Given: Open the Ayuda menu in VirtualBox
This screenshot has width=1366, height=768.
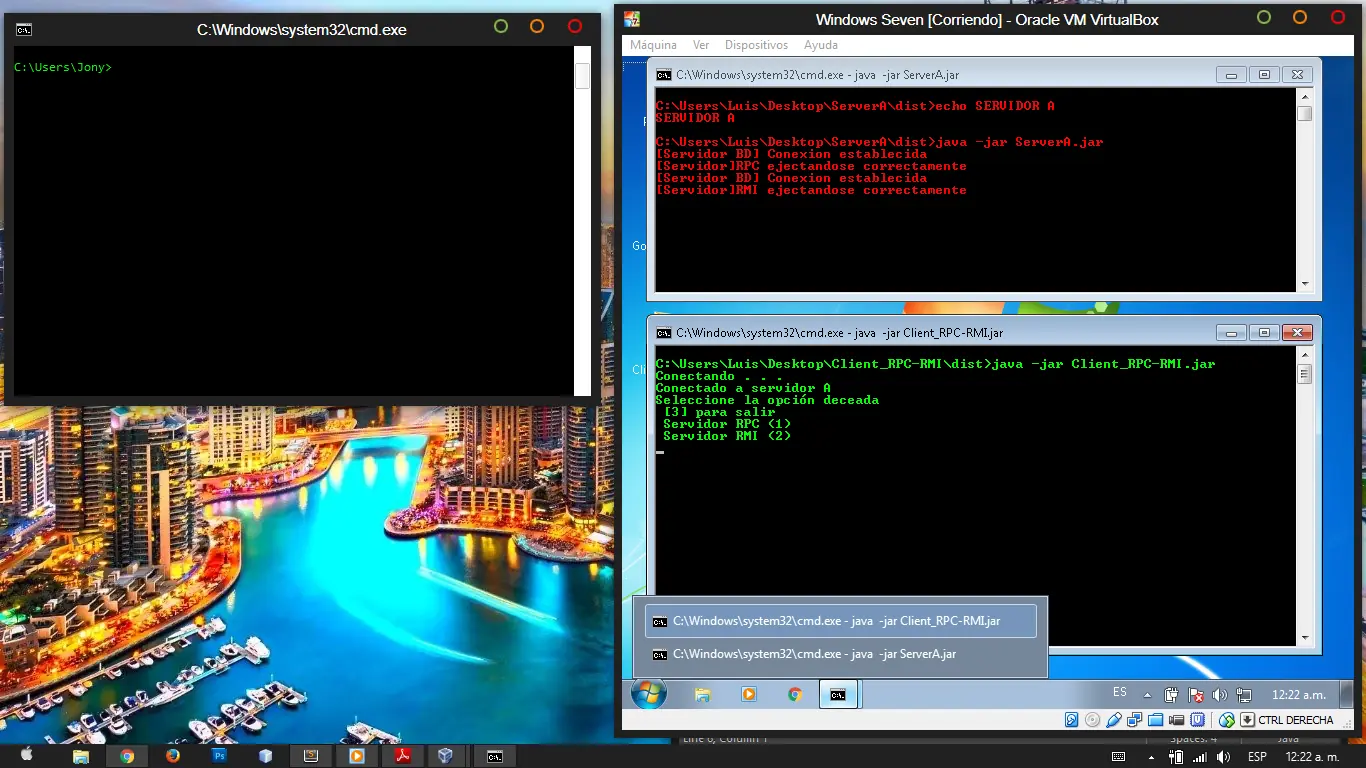Looking at the screenshot, I should tap(821, 45).
